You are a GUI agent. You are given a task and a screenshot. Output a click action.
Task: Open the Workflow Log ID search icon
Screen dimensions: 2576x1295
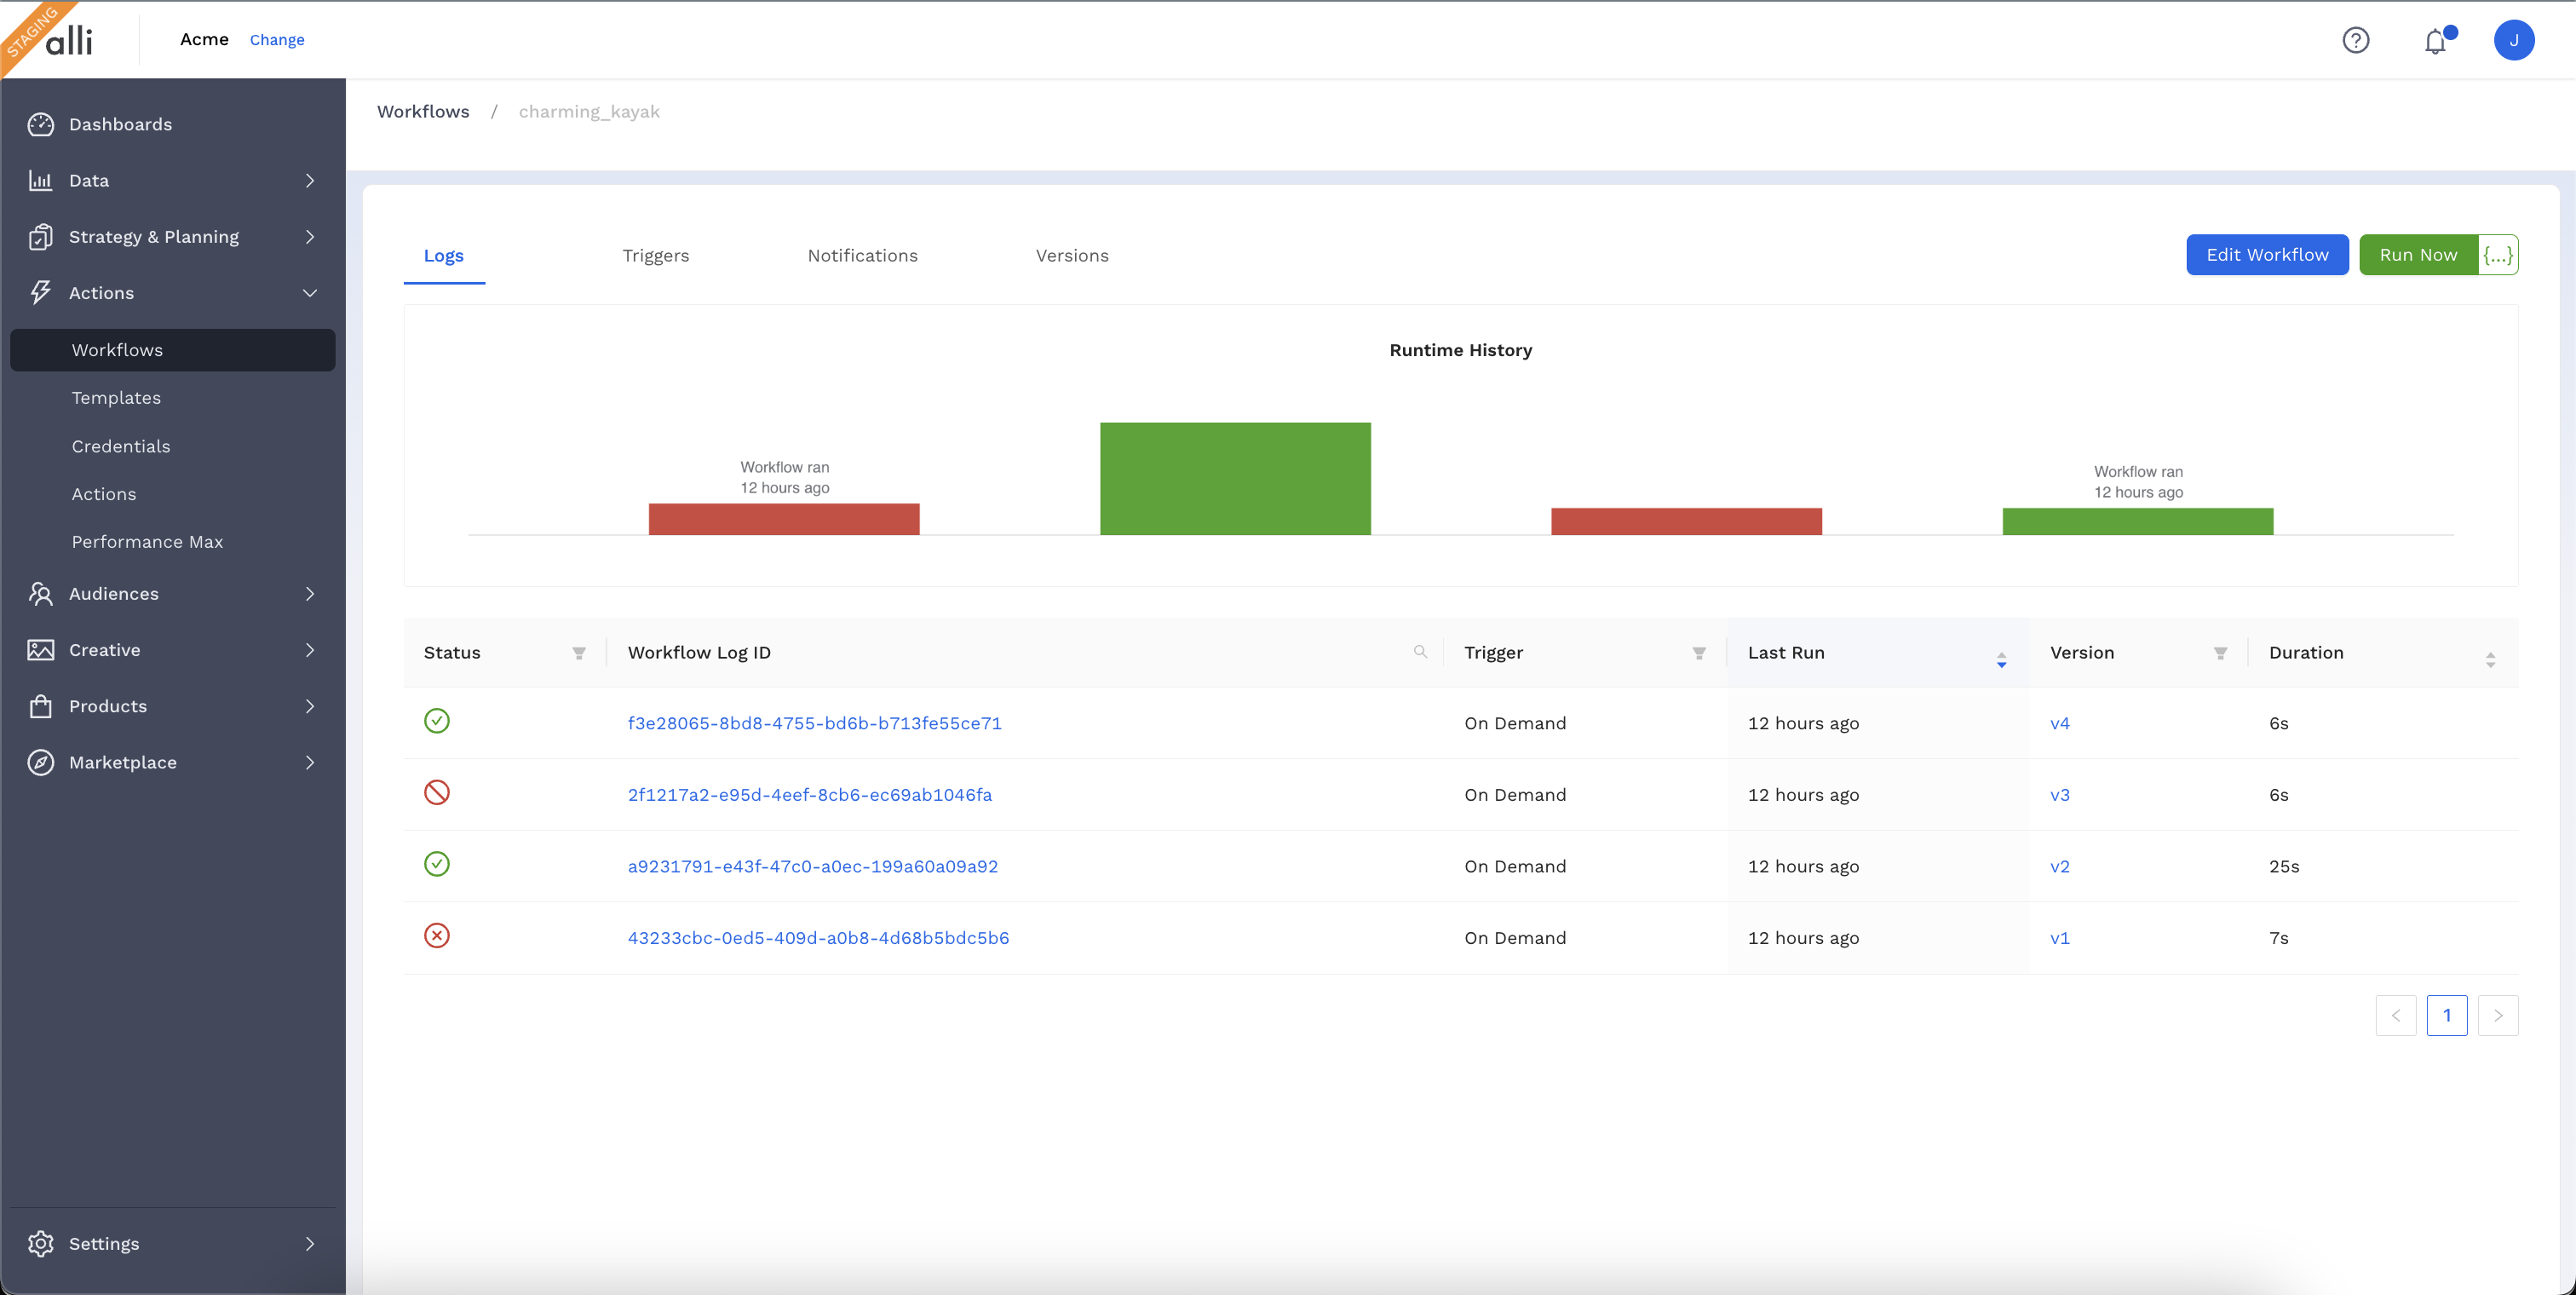1420,652
